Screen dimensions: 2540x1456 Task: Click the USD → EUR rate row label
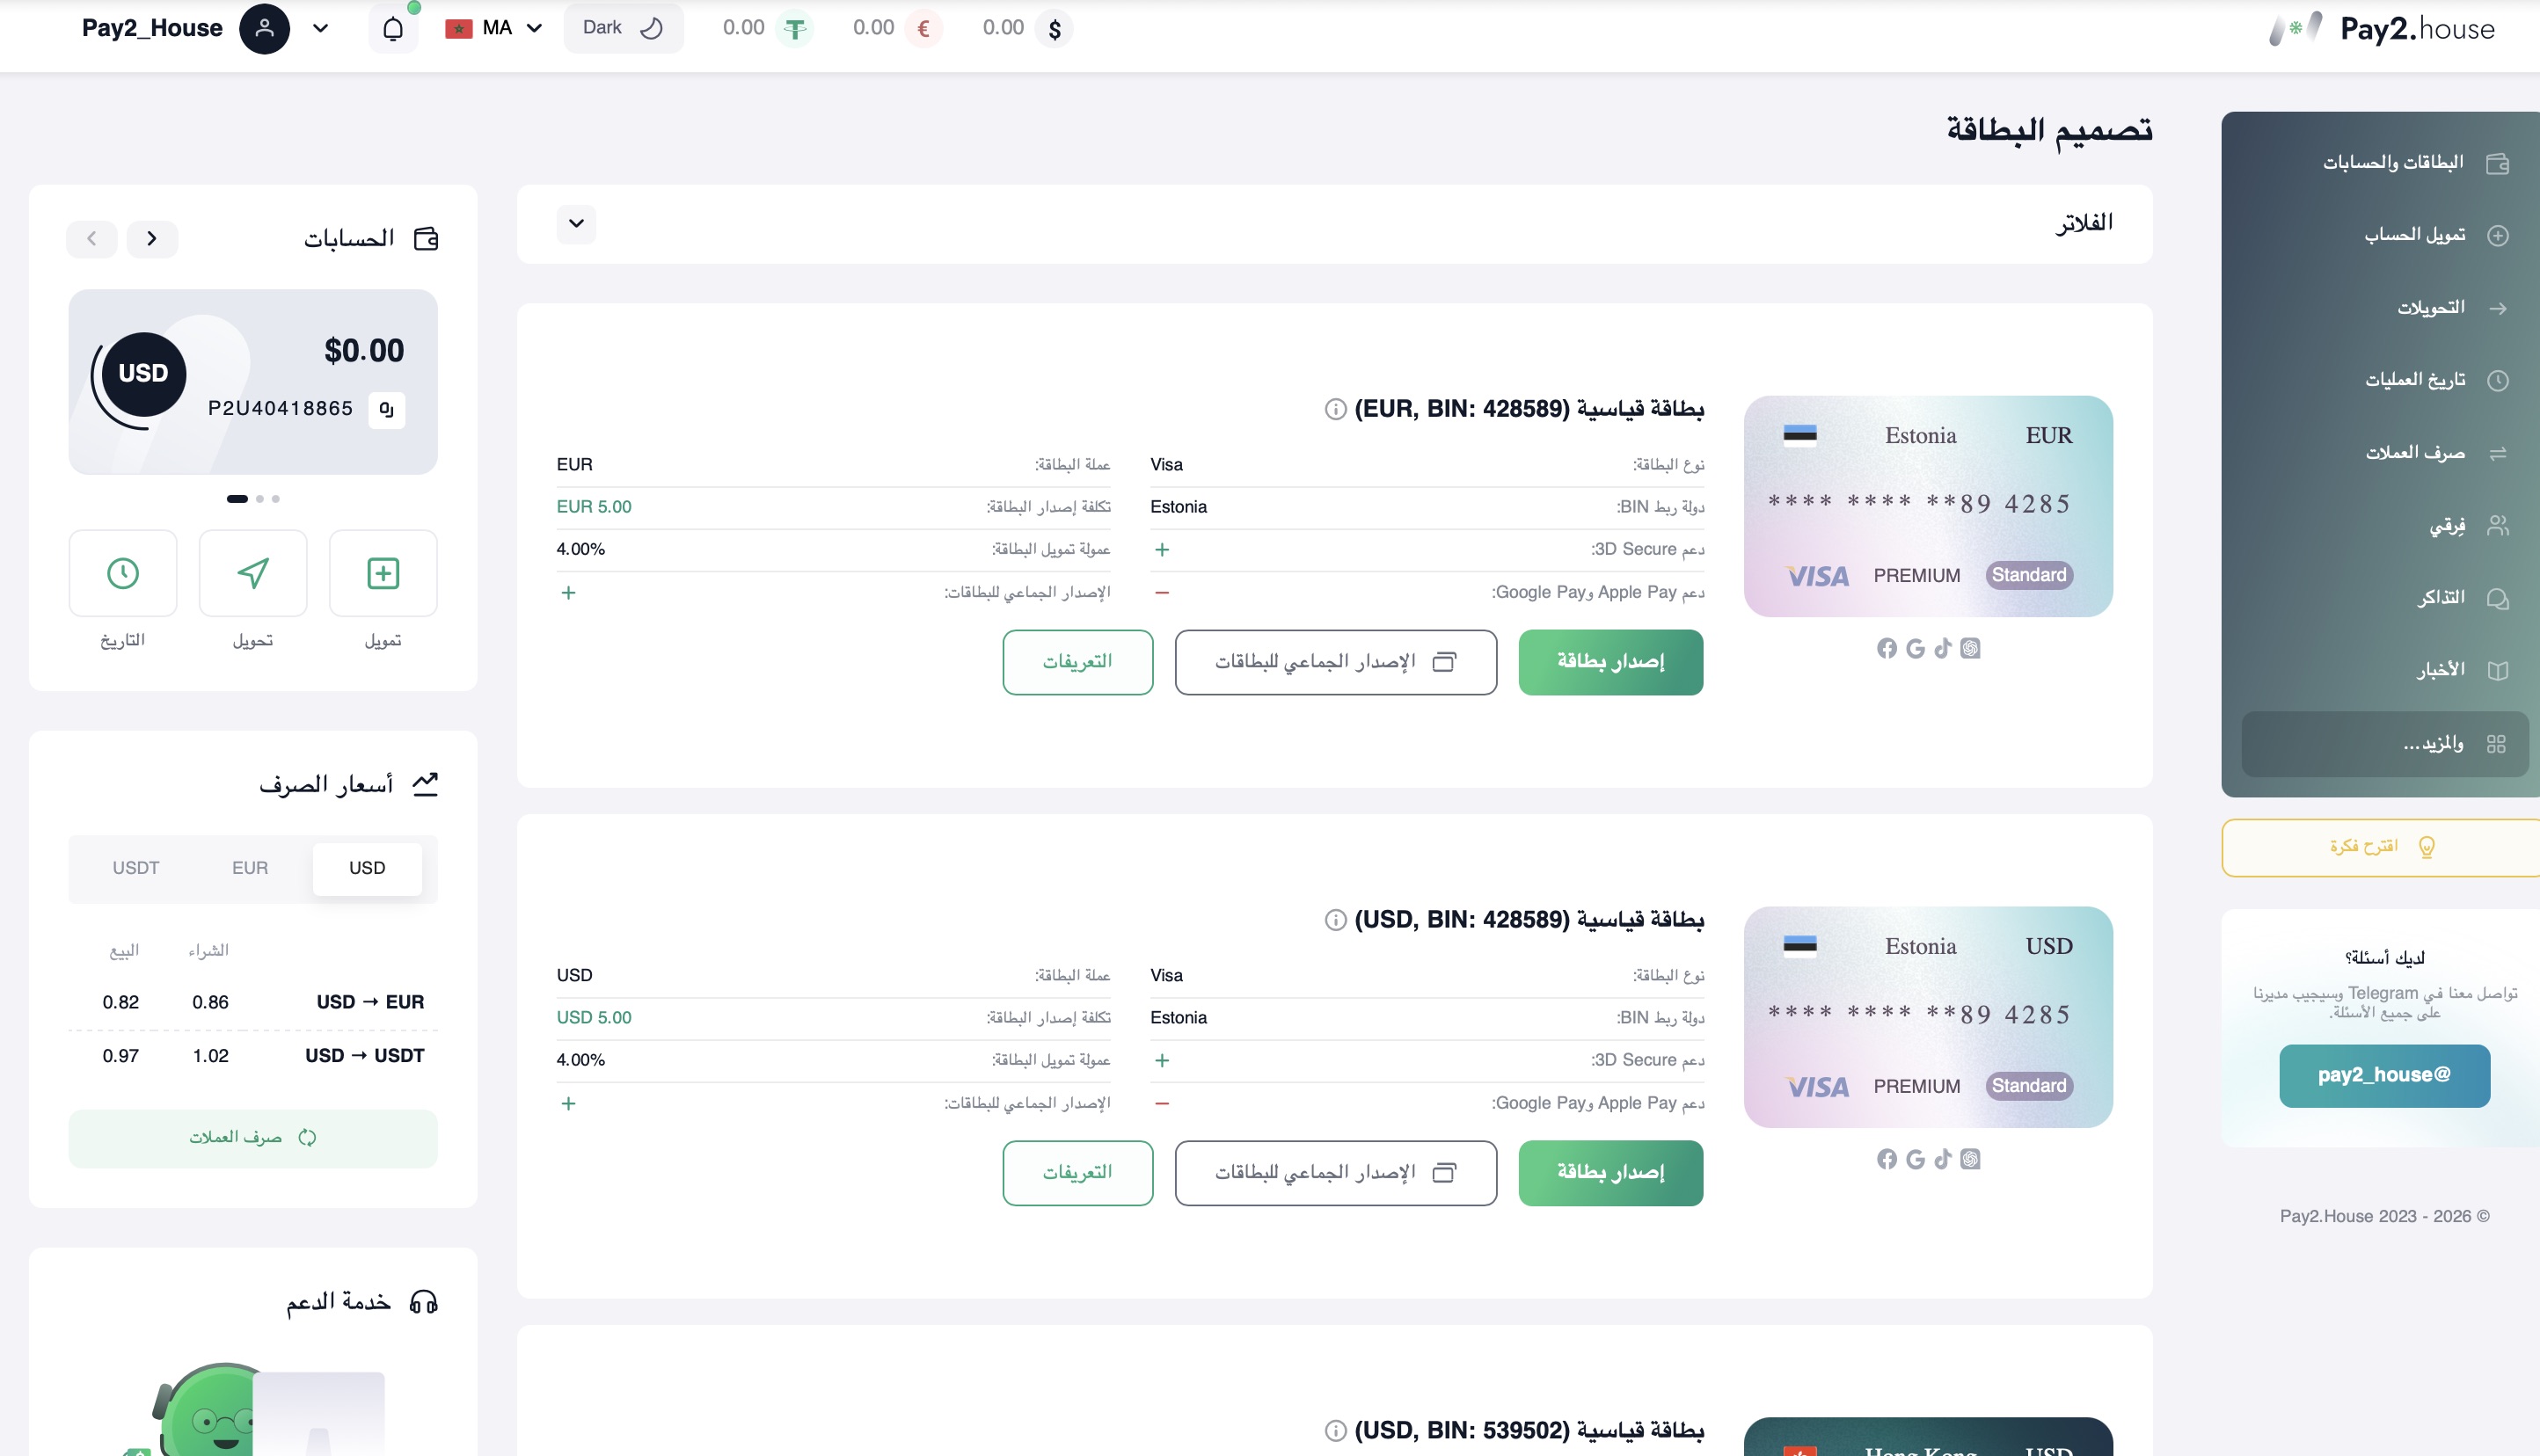(370, 1002)
